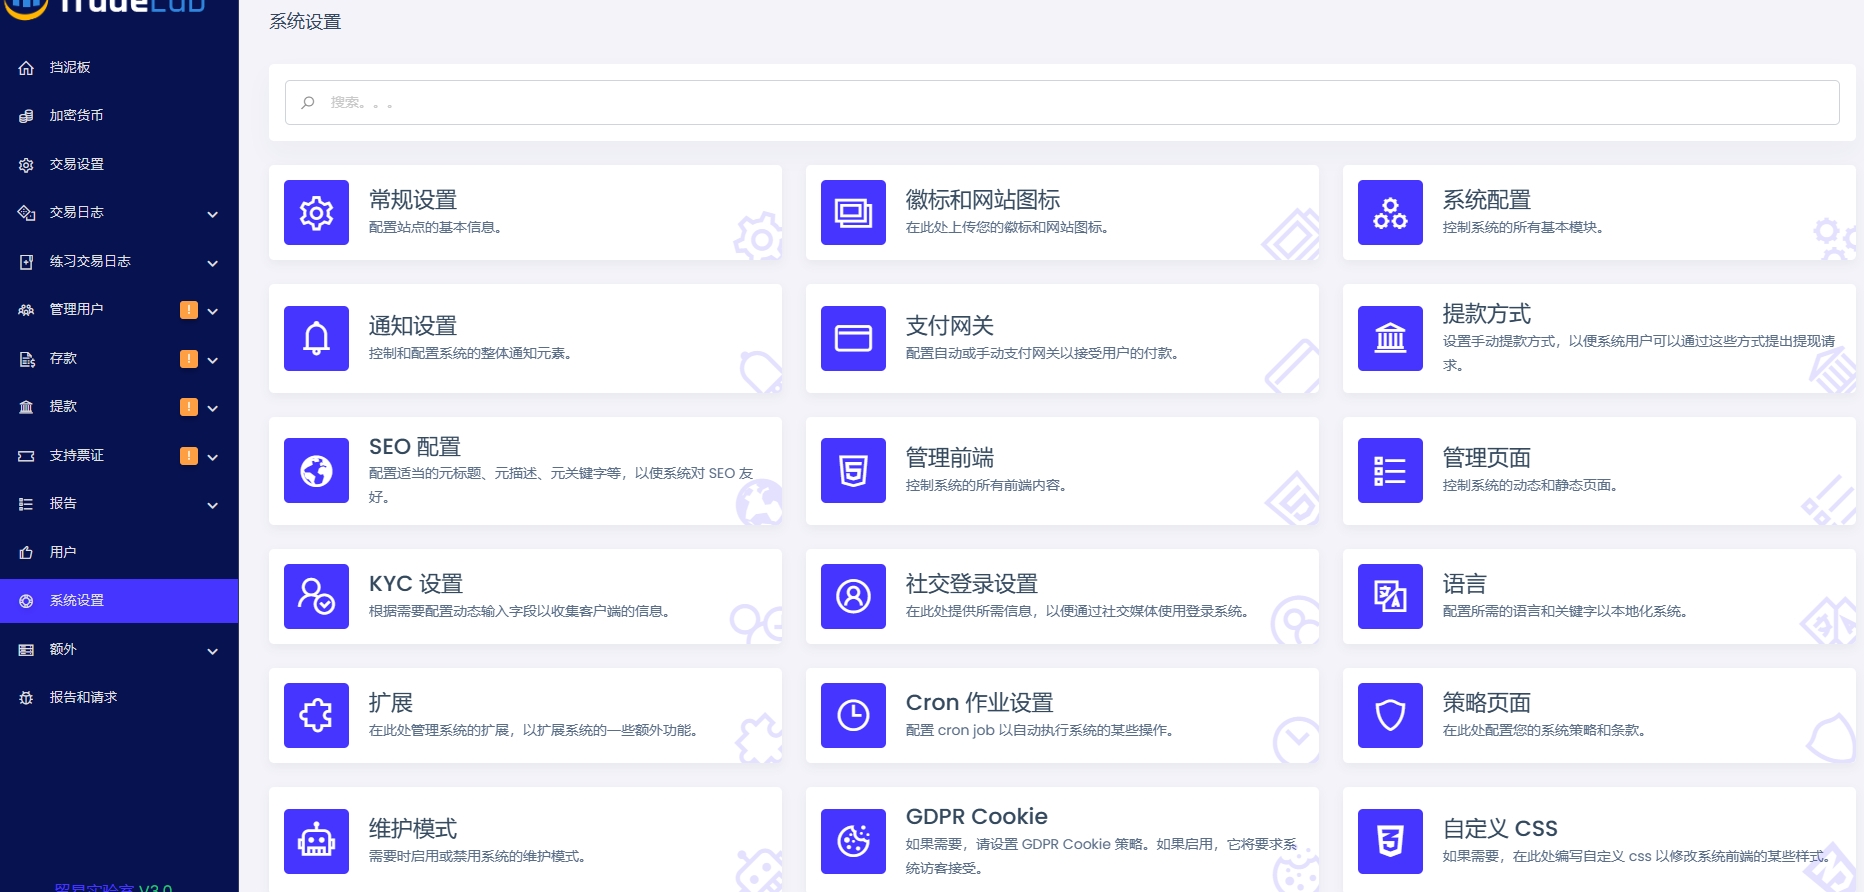Open 加密货币 in the sidebar
The height and width of the screenshot is (892, 1864).
(x=76, y=116)
